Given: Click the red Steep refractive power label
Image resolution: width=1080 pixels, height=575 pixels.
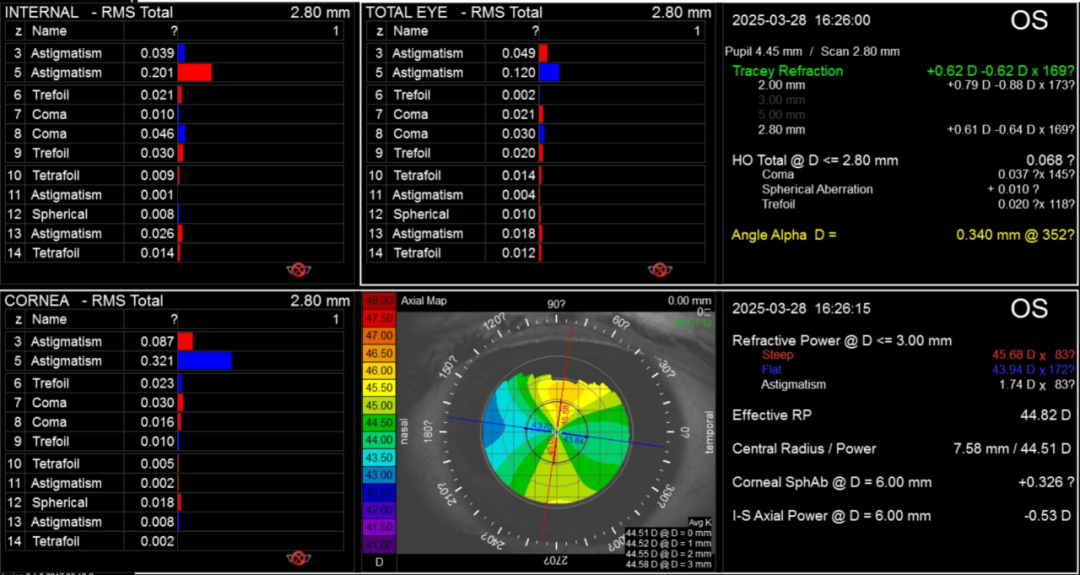Looking at the screenshot, I should point(778,355).
